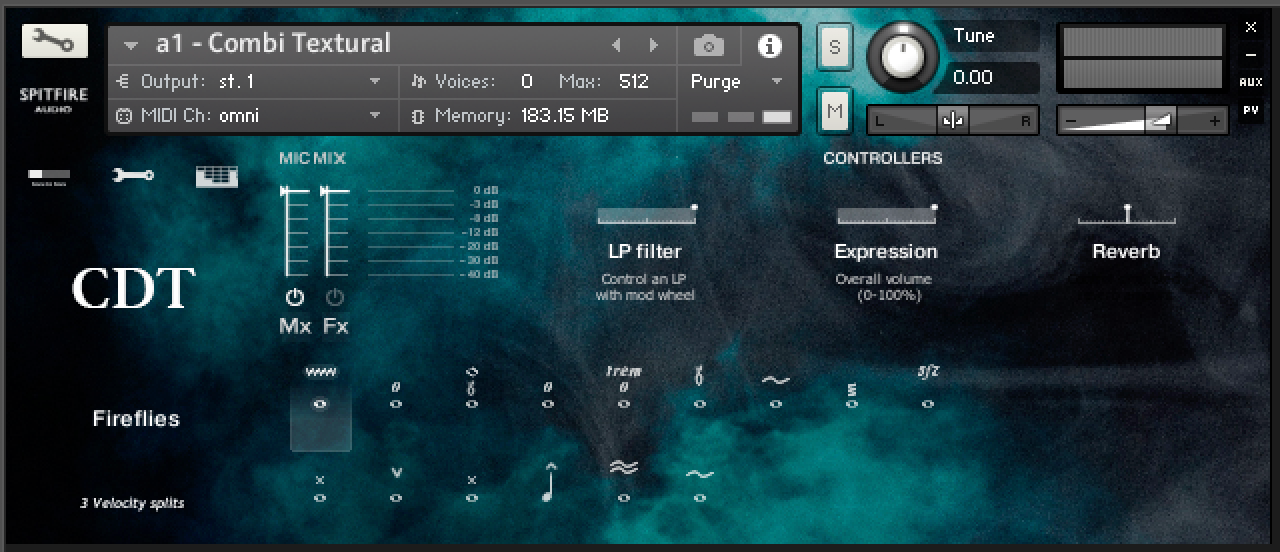This screenshot has width=1280, height=552.
Task: Open the Spitfire expert settings wrench panel
Action: pyautogui.click(x=133, y=176)
